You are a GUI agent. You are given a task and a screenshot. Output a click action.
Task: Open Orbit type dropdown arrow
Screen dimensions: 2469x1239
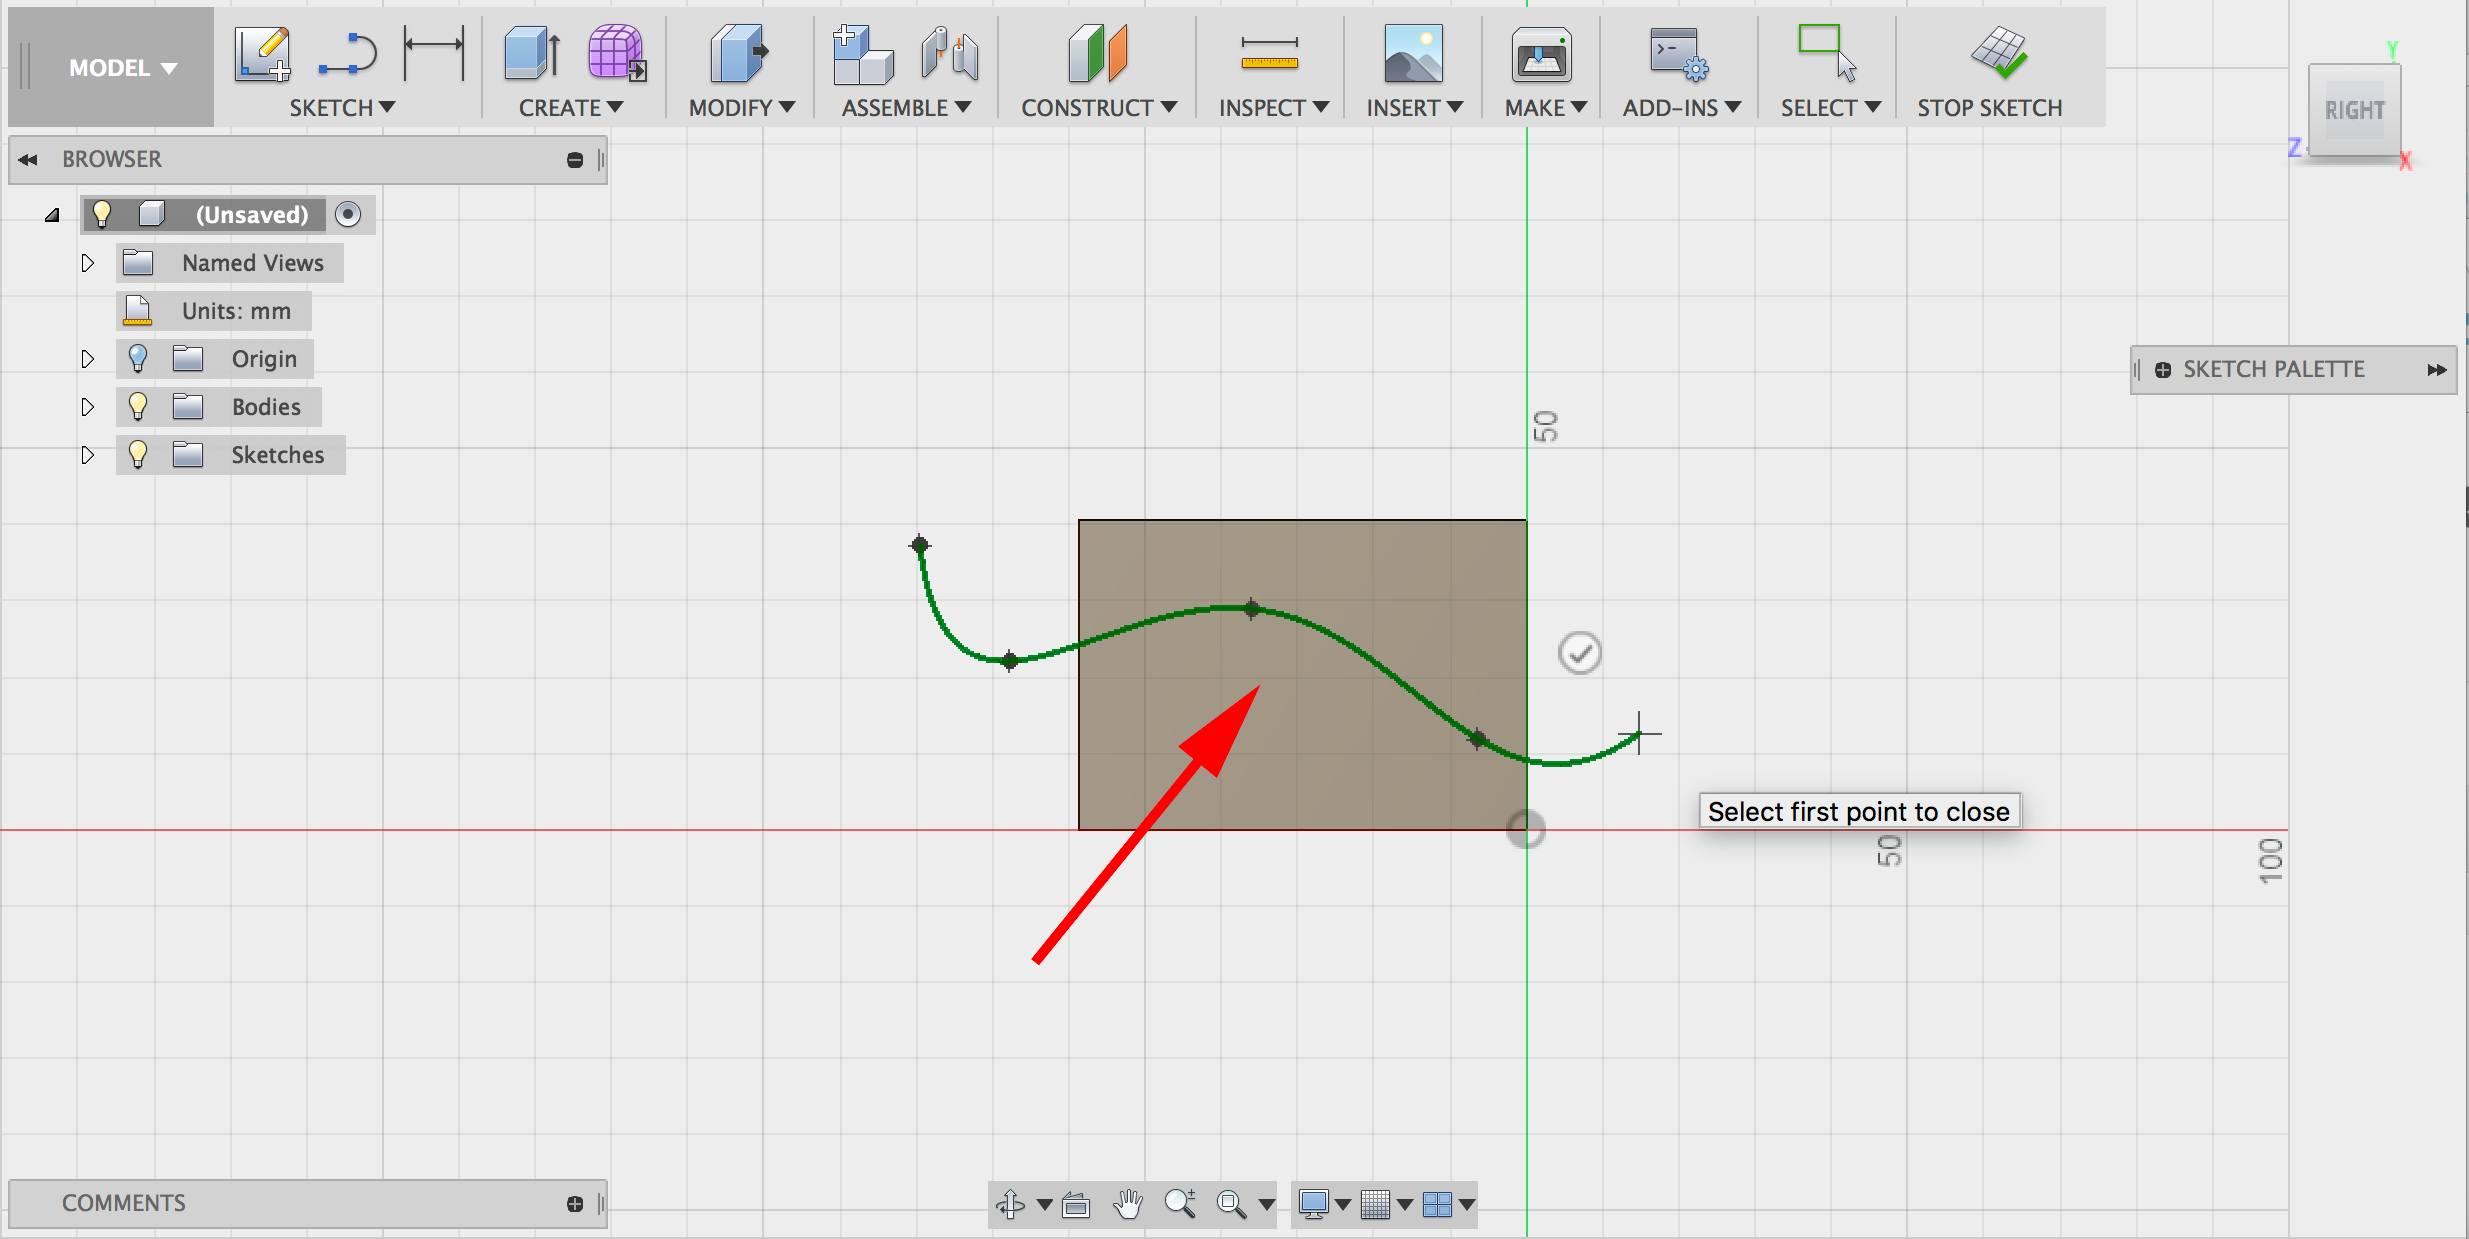coord(1044,1204)
